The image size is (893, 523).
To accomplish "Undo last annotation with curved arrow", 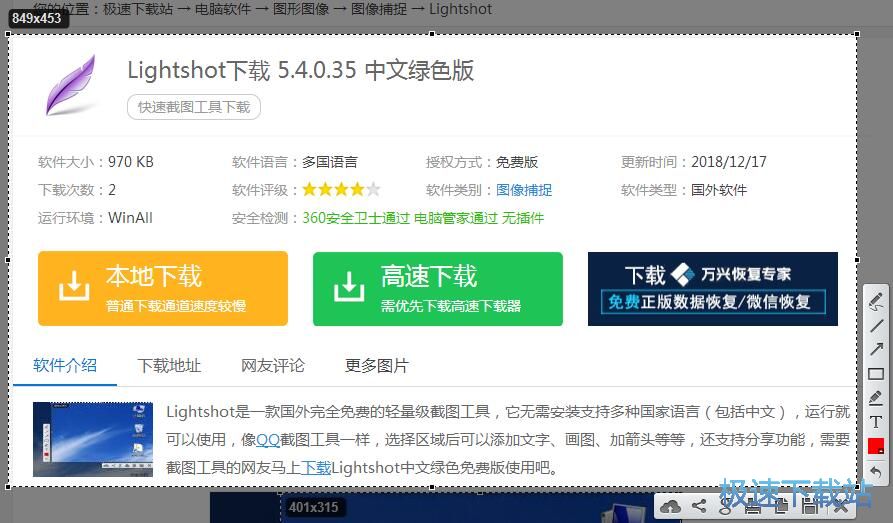I will point(876,472).
